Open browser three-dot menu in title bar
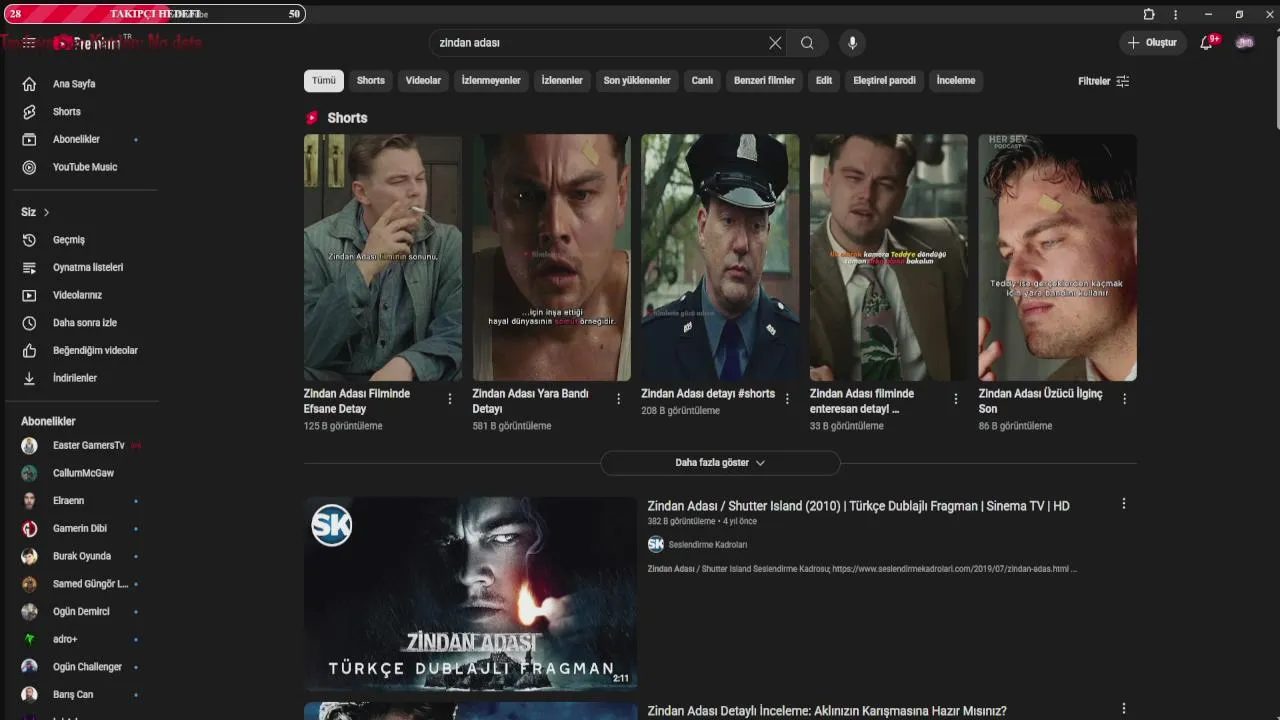The image size is (1280, 720). click(1175, 14)
